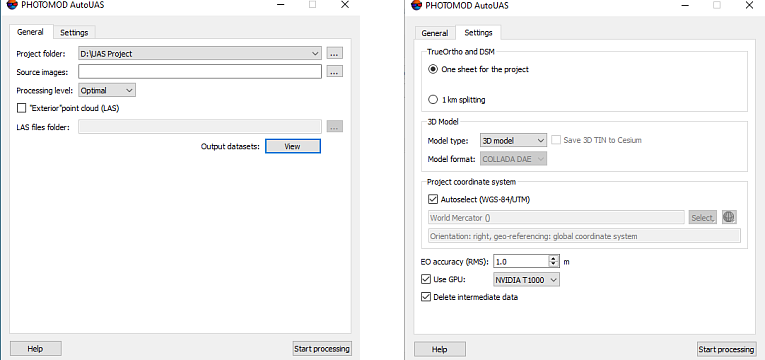Toggle Autoselect (WGS-84/UTM) checkbox
Screen dimensions: 765x360
432,199
